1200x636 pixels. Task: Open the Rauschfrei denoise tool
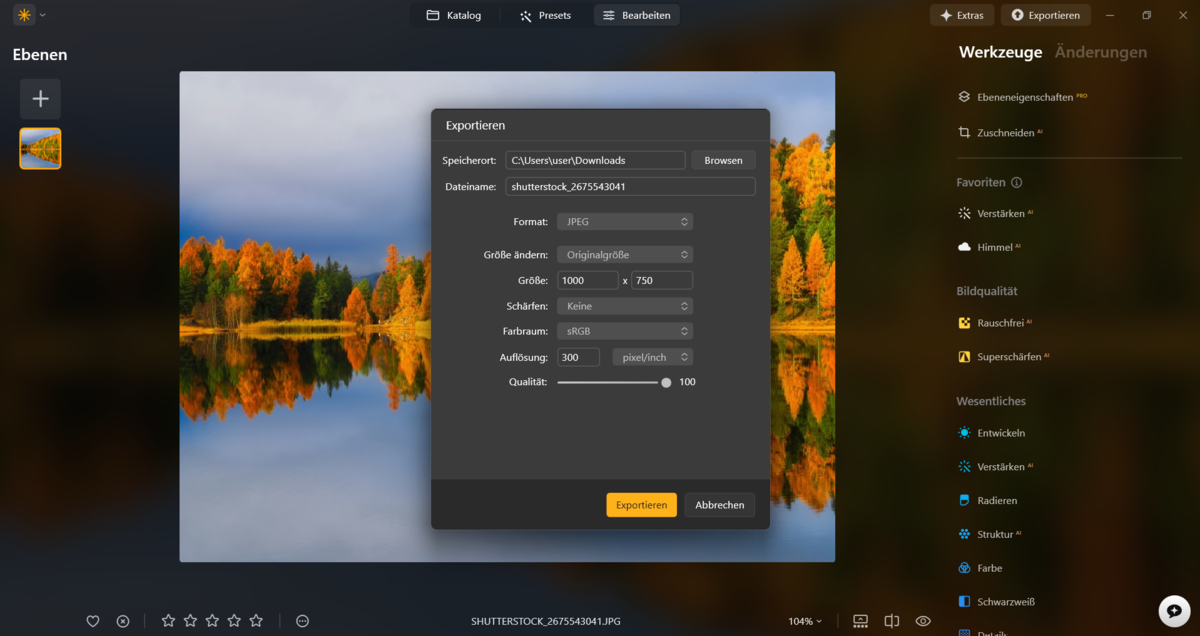tap(994, 323)
